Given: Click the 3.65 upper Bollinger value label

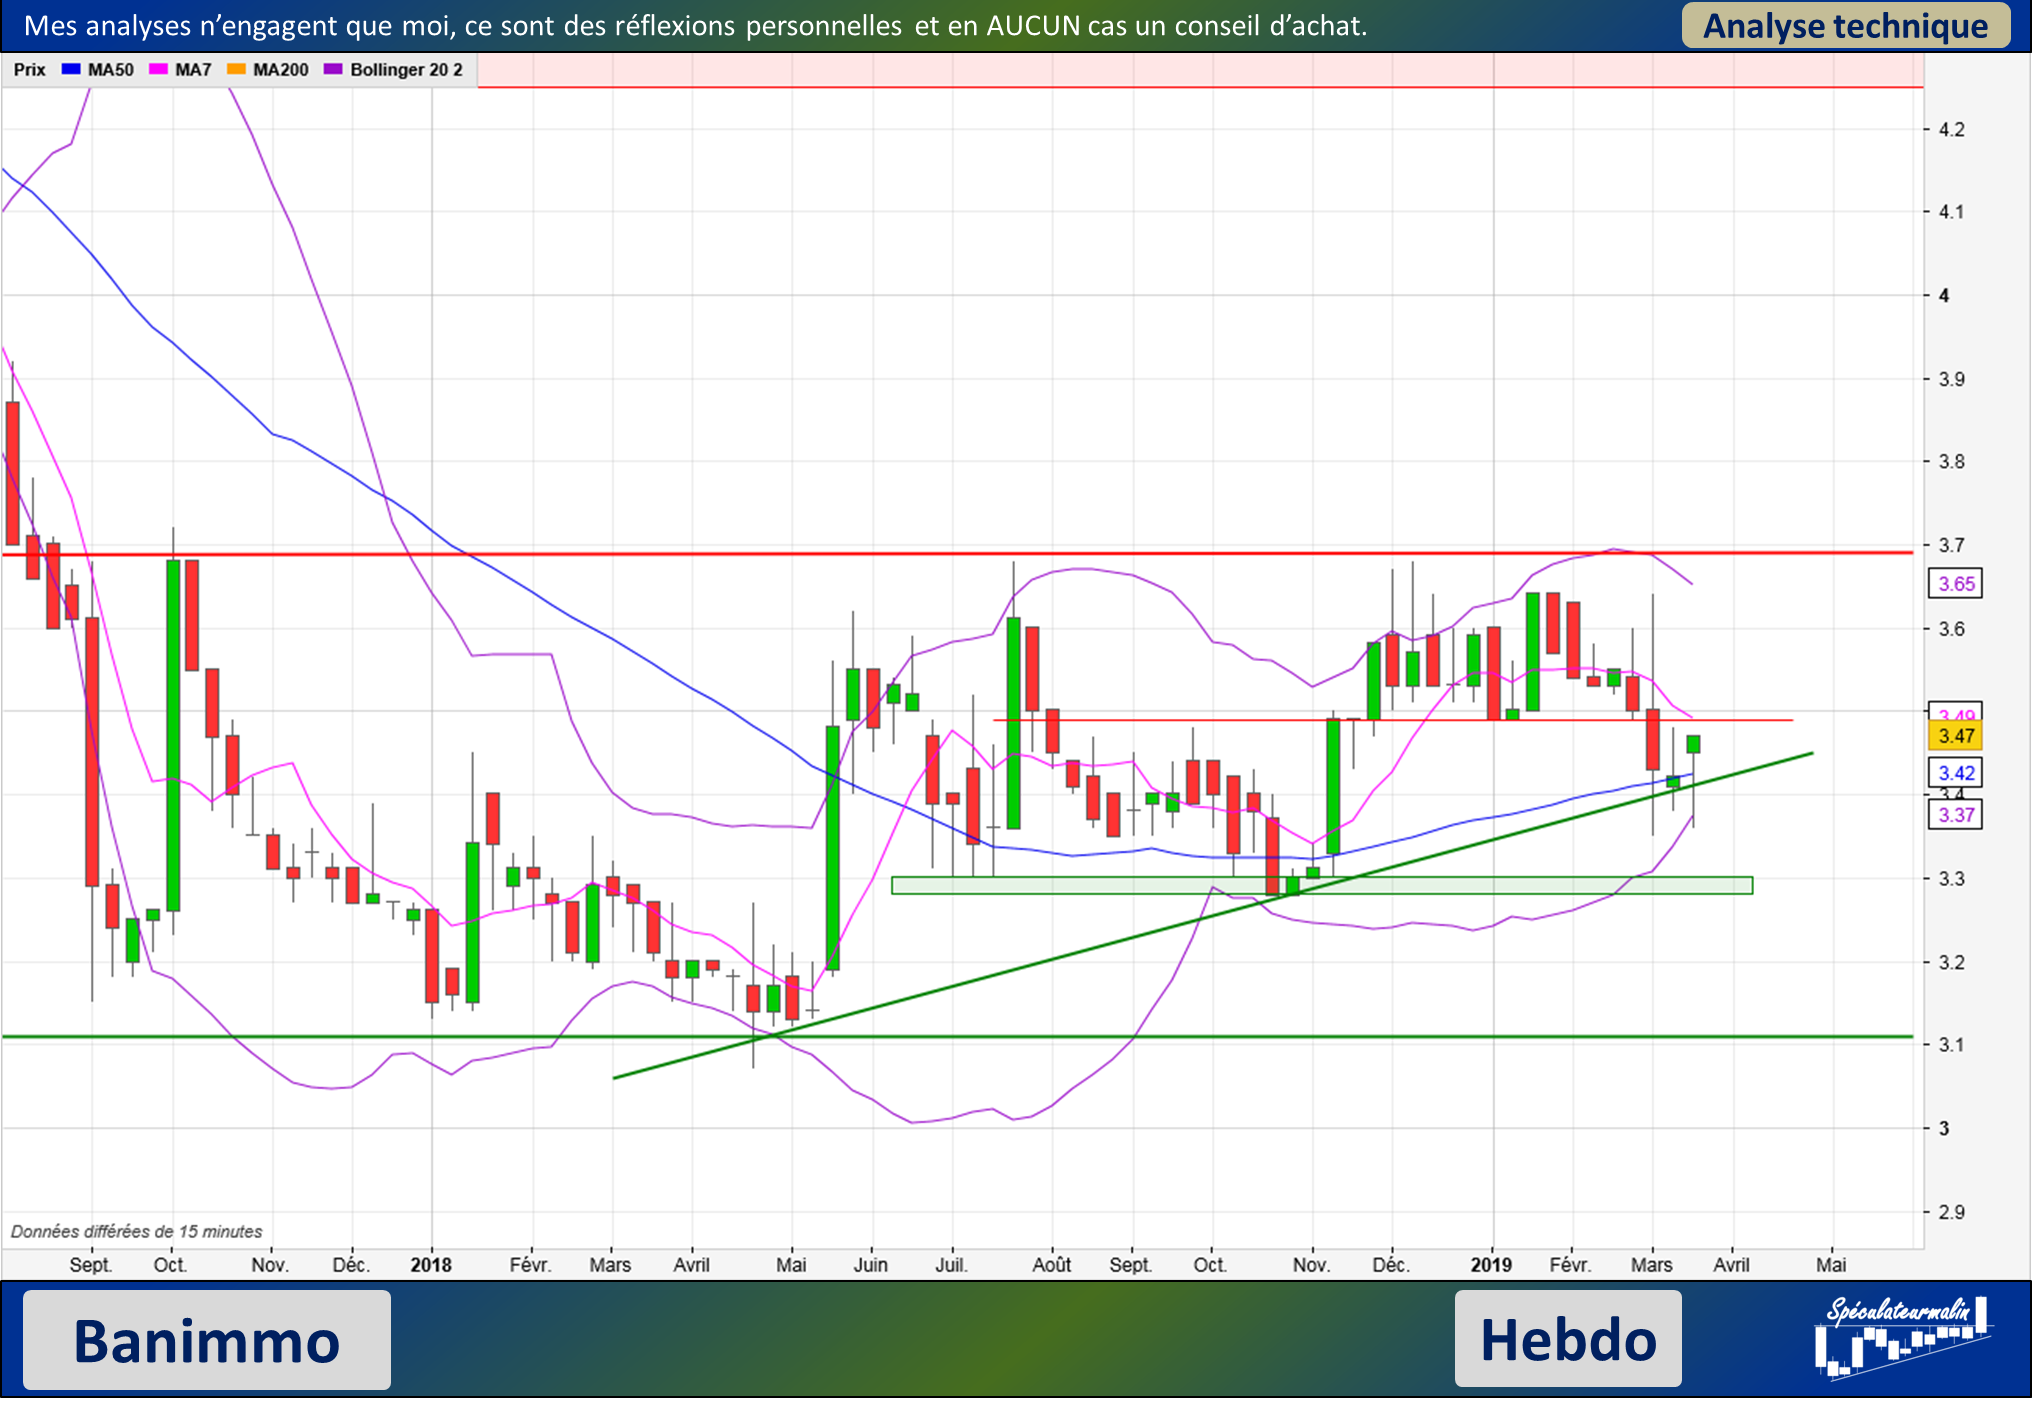Looking at the screenshot, I should click(1955, 584).
